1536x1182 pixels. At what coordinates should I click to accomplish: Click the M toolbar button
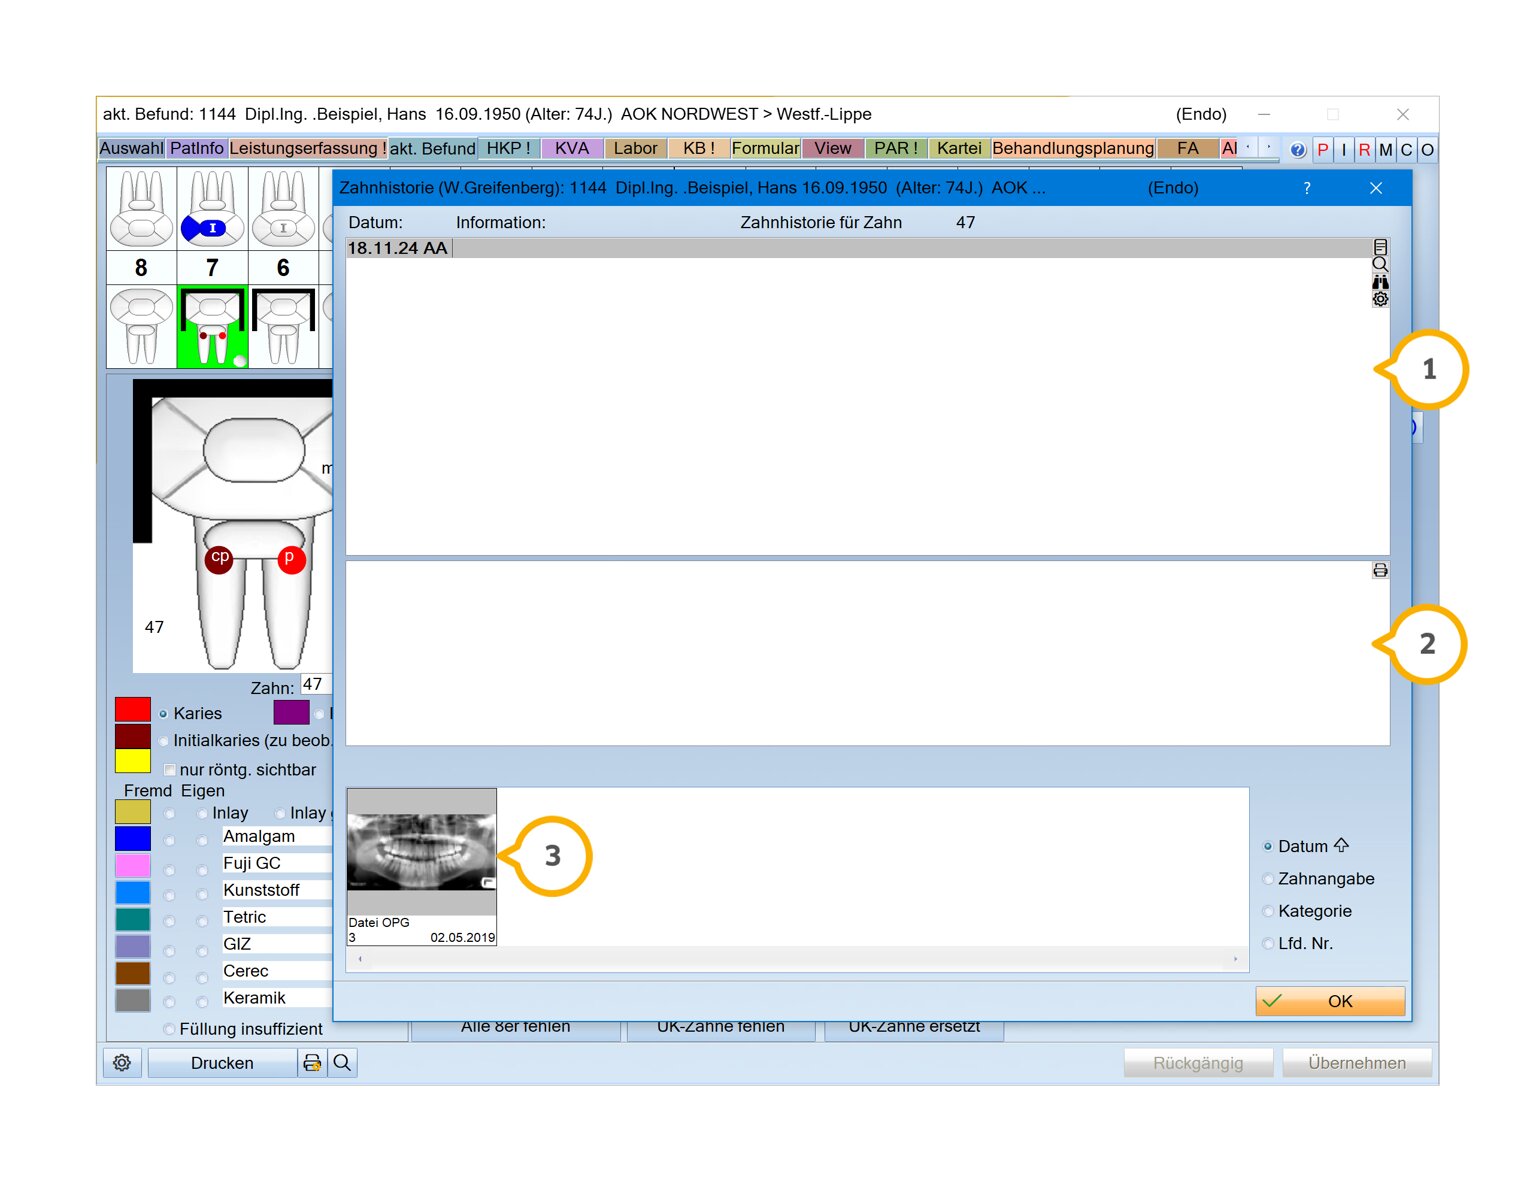(1385, 150)
